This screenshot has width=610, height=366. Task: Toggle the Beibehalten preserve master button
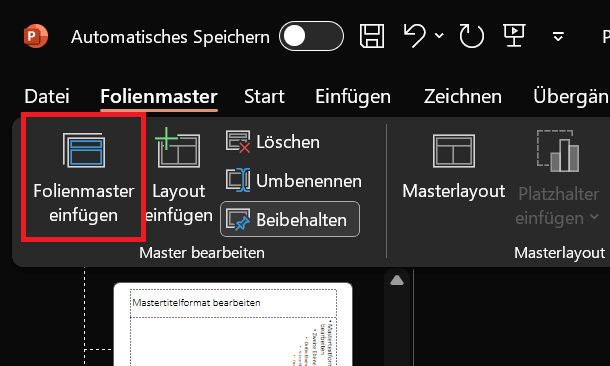(x=290, y=219)
